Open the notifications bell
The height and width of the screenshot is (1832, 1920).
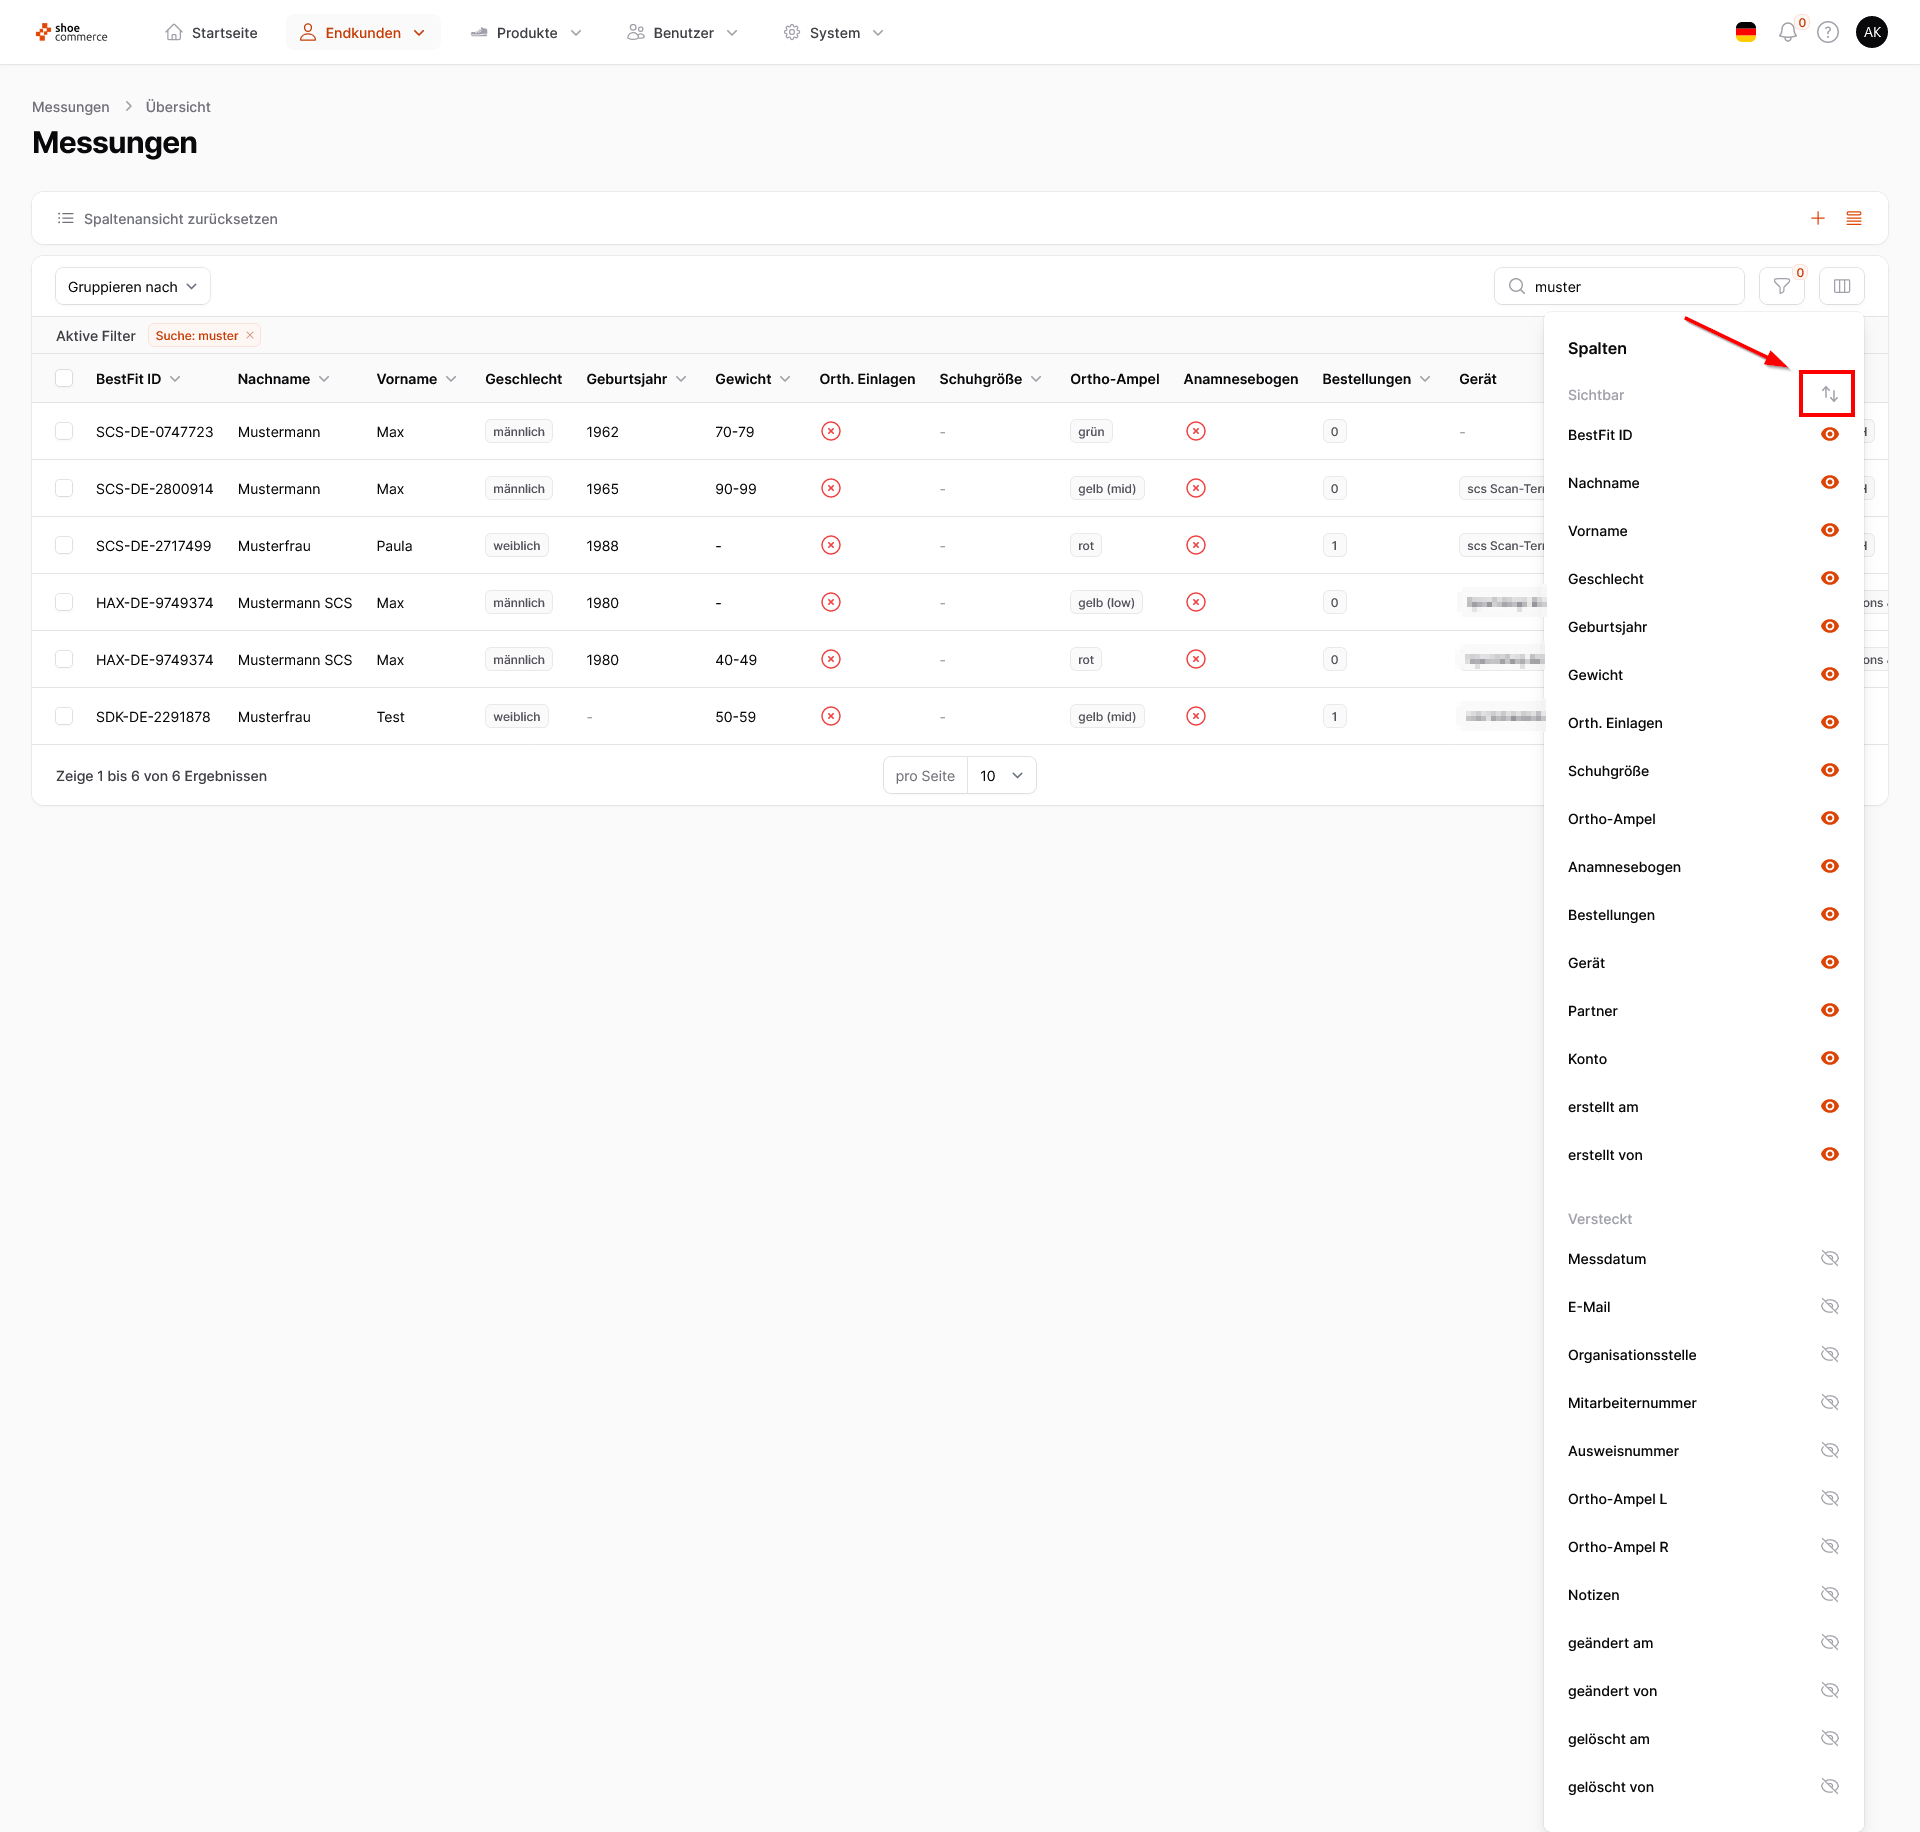[1787, 33]
